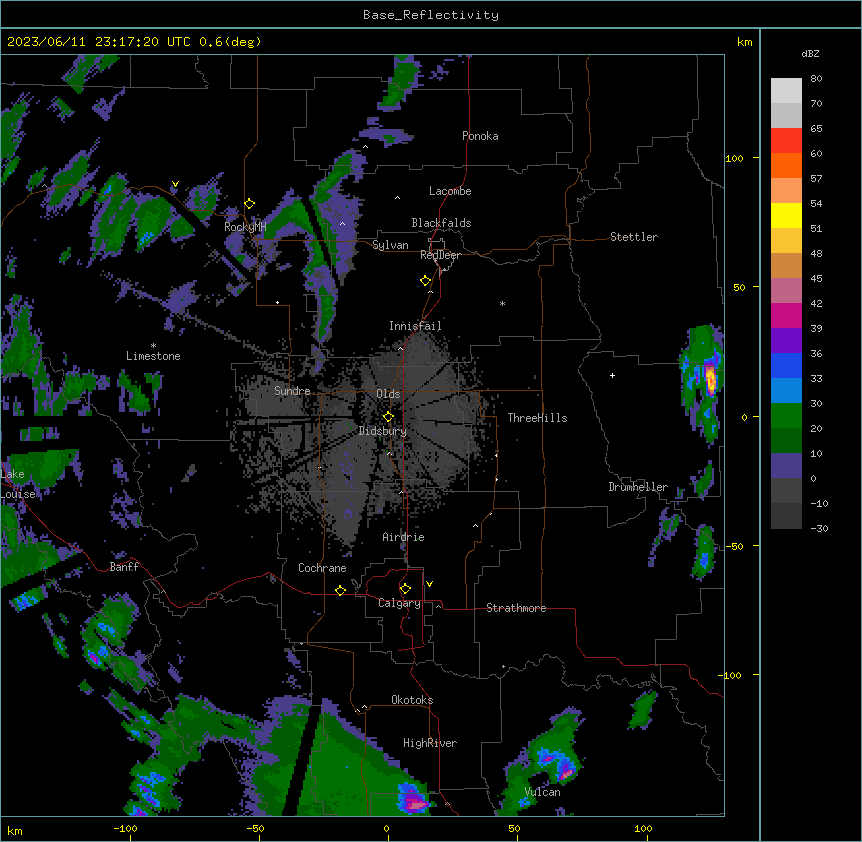Click the Ponoka city label
Viewport: 862px width, 842px height.
coord(480,136)
